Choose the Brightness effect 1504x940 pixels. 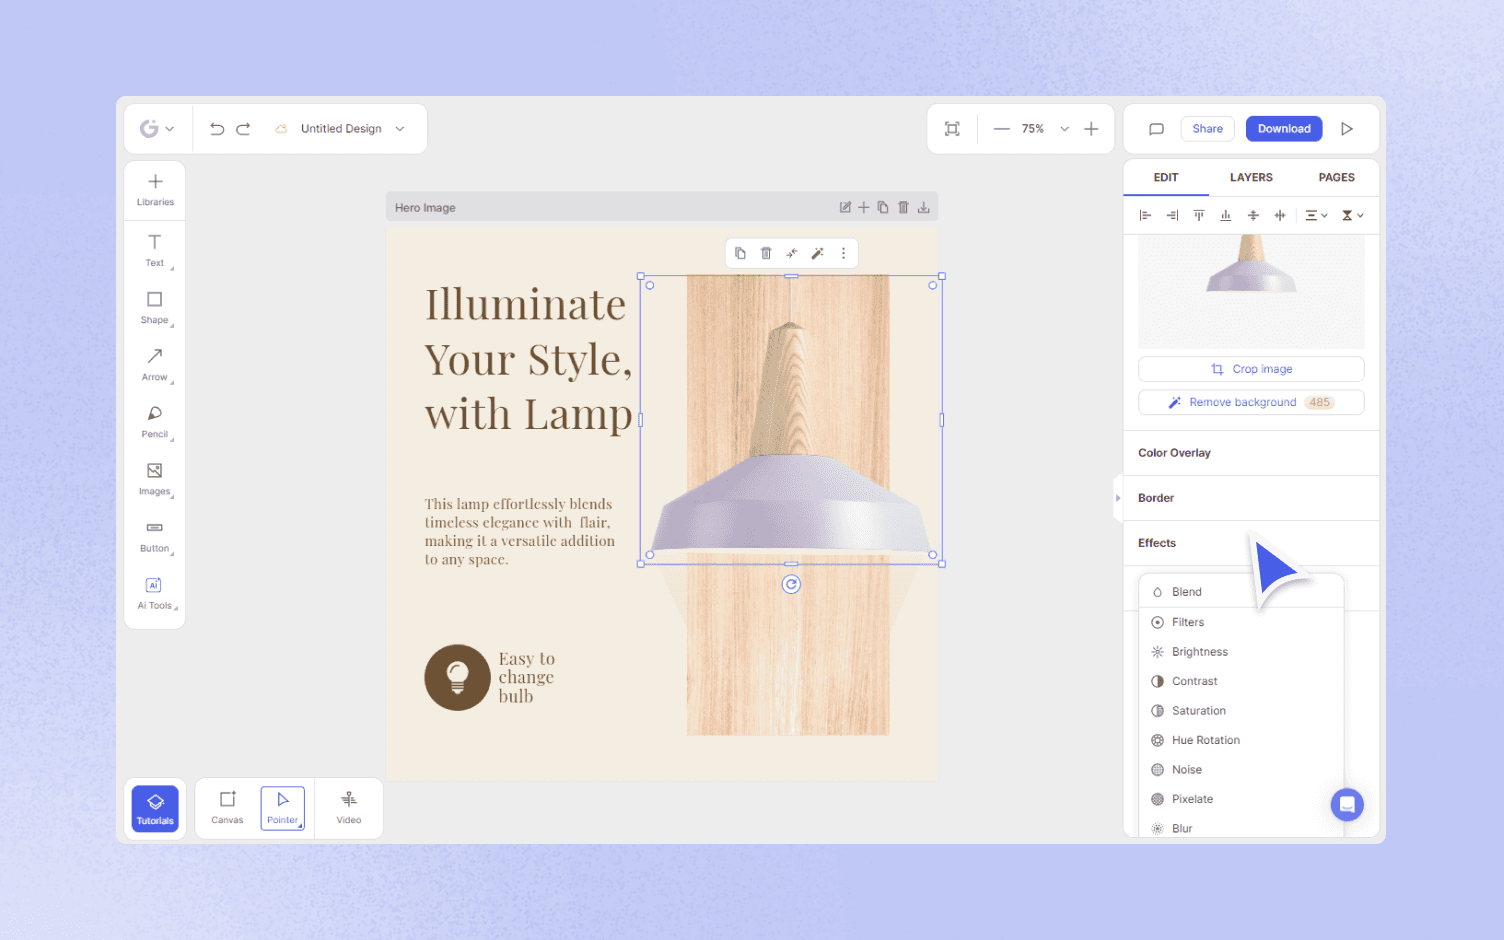pos(1241,652)
